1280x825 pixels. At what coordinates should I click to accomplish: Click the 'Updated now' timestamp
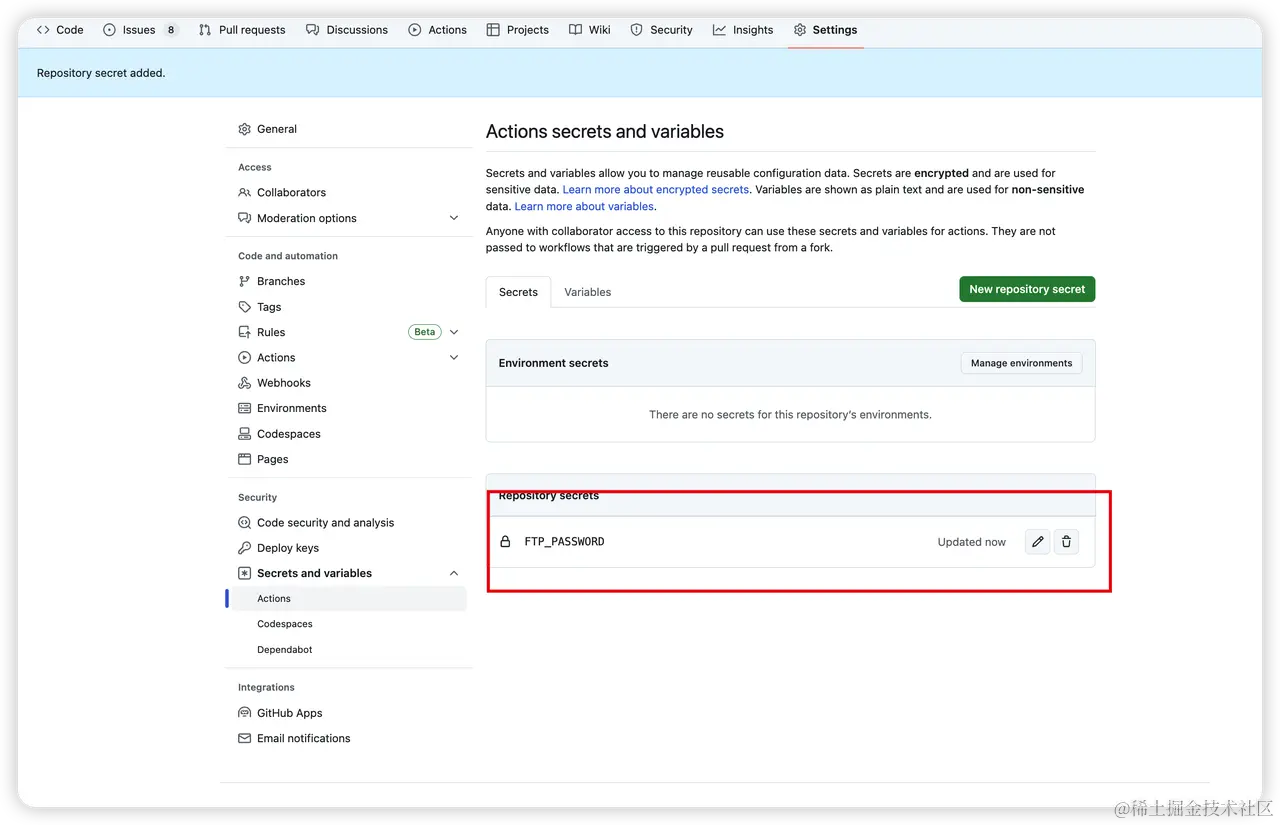point(971,542)
